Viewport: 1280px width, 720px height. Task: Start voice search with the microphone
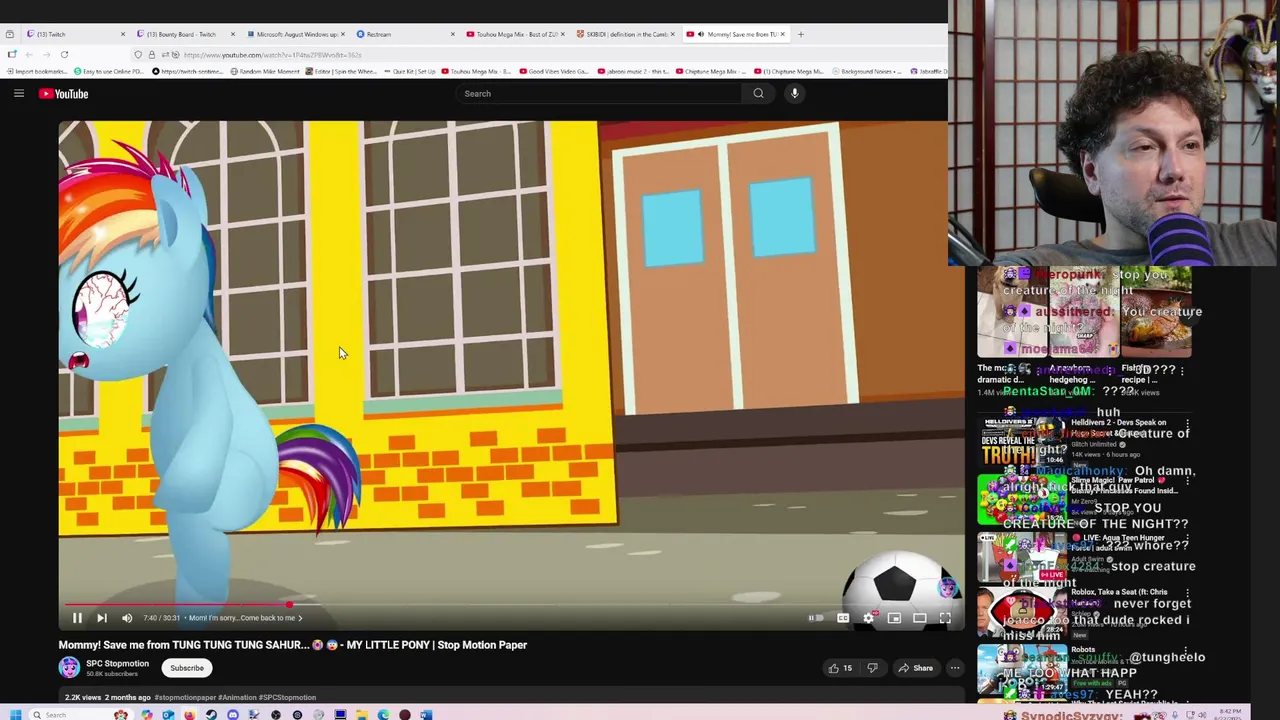(x=795, y=94)
